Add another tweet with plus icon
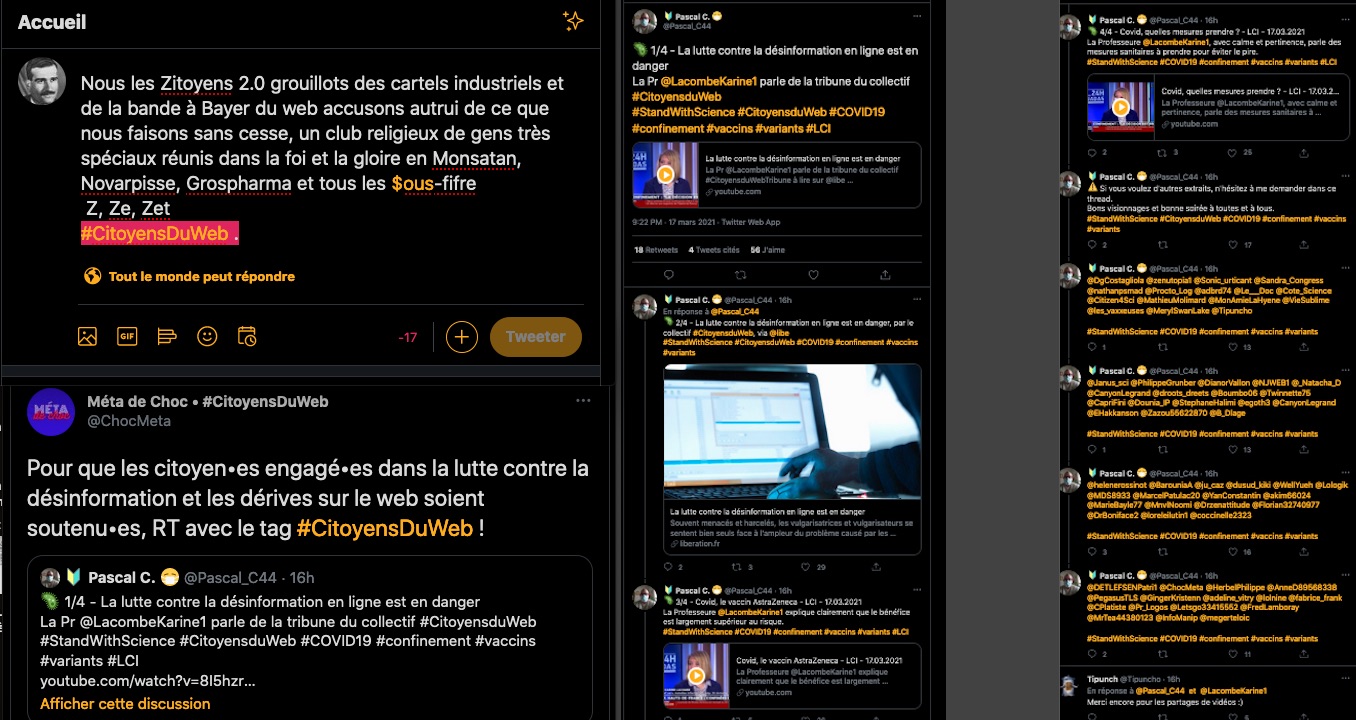The width and height of the screenshot is (1356, 720). coord(461,337)
